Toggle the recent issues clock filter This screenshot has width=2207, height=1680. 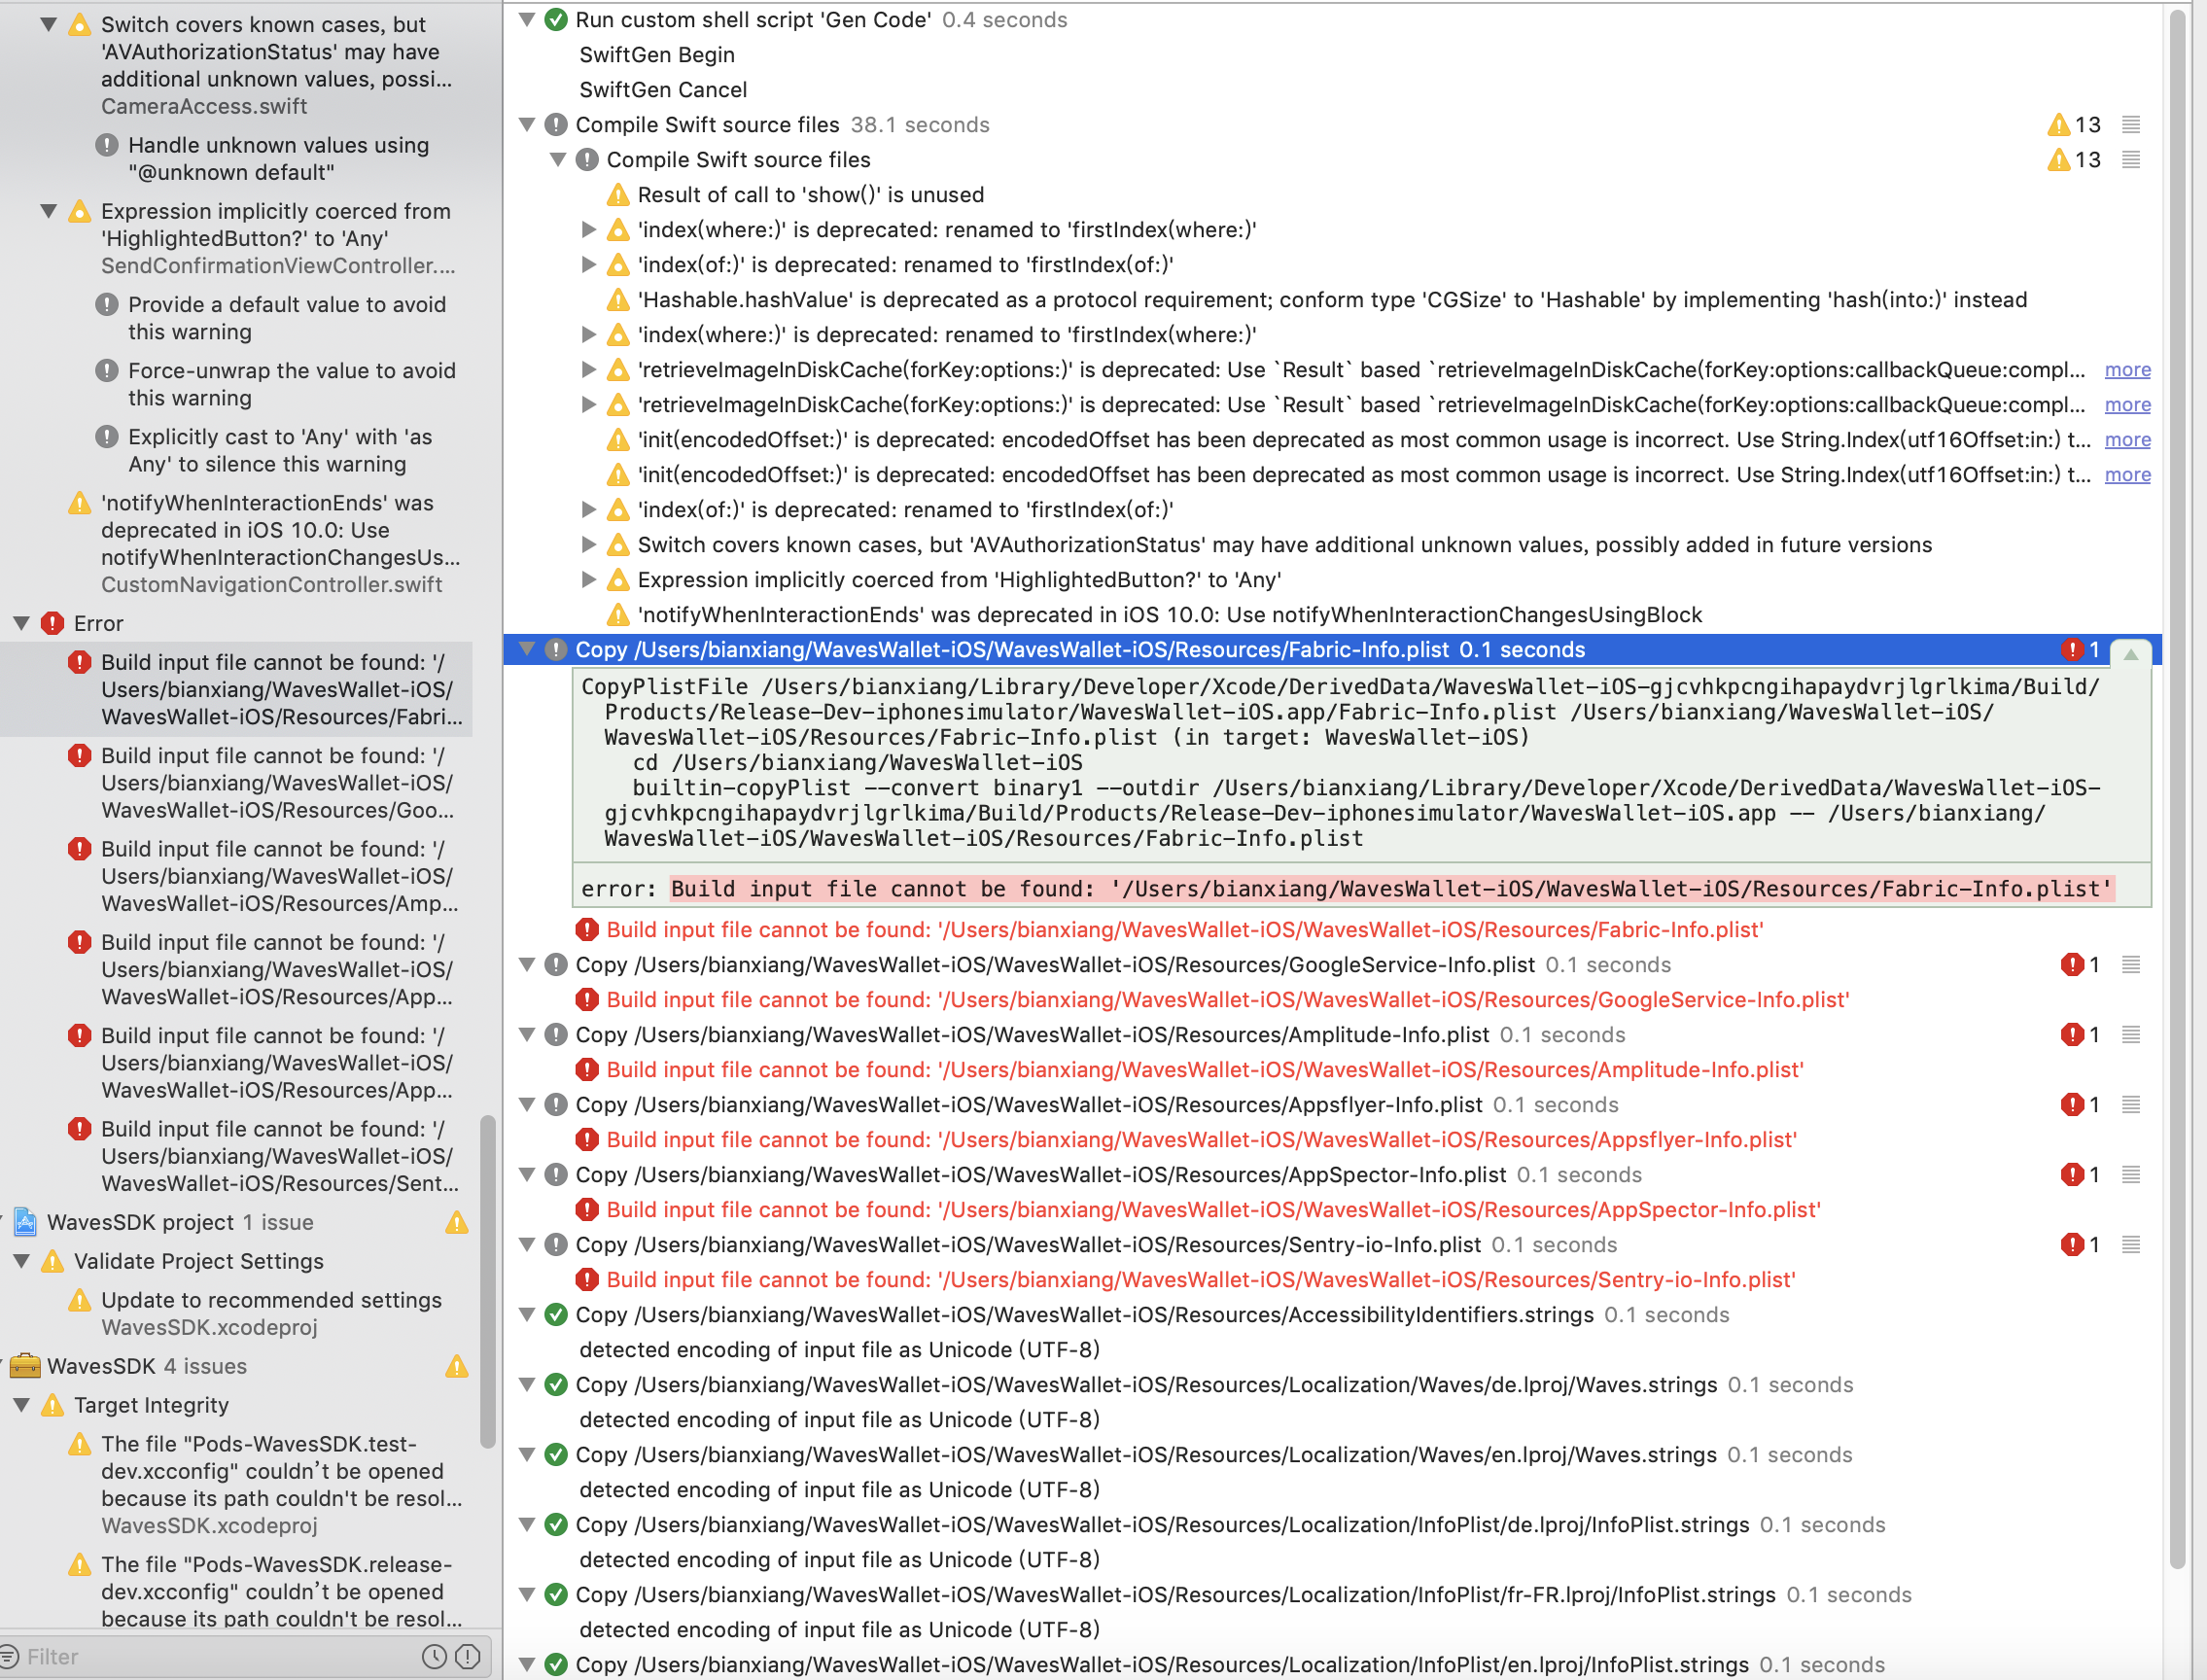[434, 1657]
